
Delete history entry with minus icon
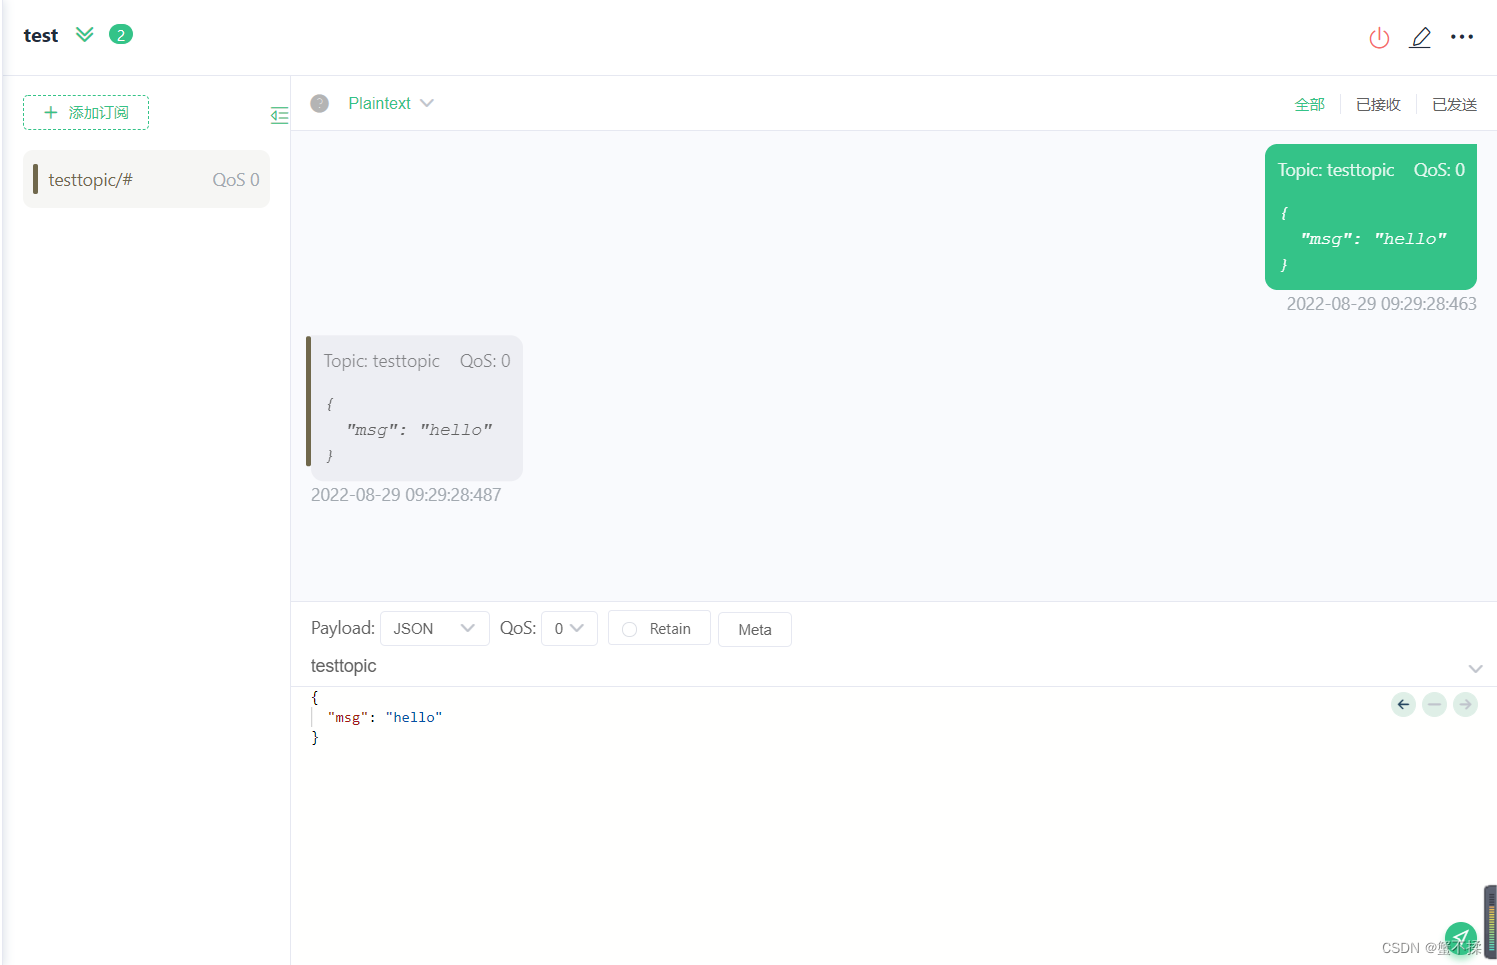tap(1434, 704)
